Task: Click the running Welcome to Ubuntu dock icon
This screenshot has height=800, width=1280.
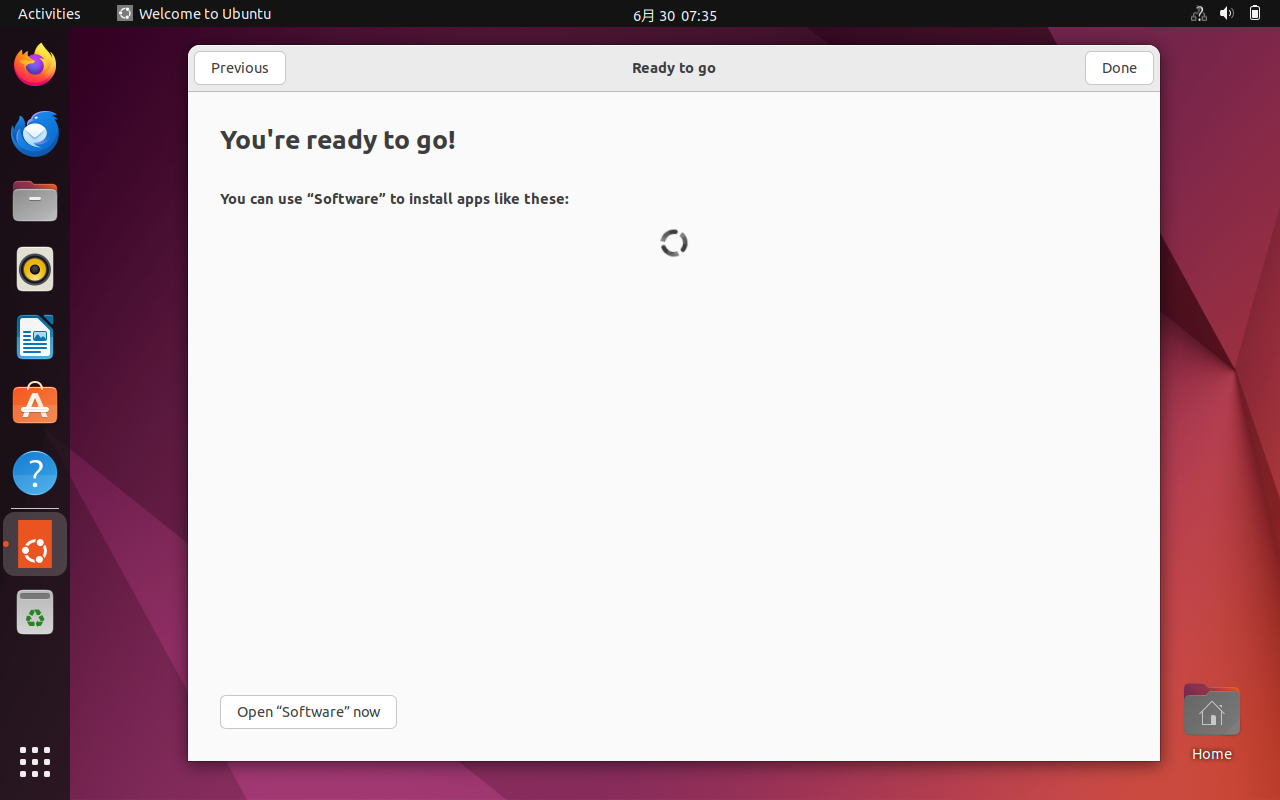Action: [x=35, y=544]
